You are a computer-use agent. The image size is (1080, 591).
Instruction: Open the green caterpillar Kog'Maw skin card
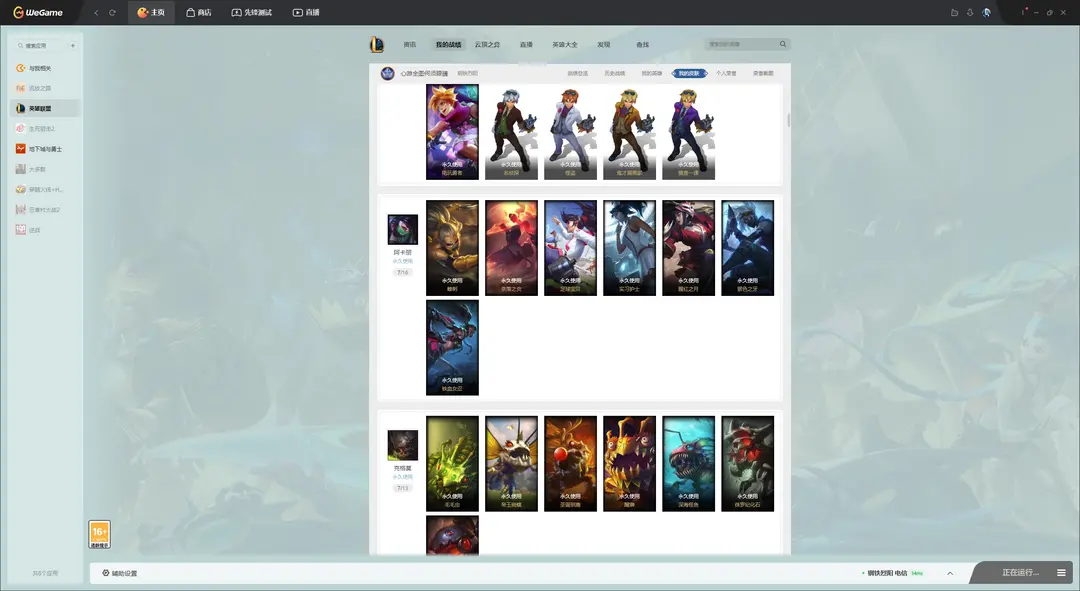click(x=453, y=464)
